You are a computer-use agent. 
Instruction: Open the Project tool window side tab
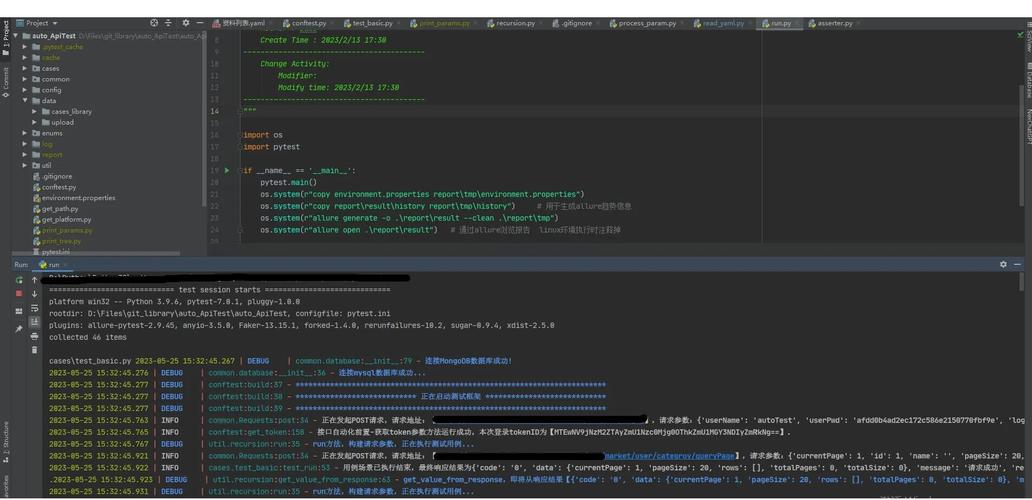tap(5, 39)
